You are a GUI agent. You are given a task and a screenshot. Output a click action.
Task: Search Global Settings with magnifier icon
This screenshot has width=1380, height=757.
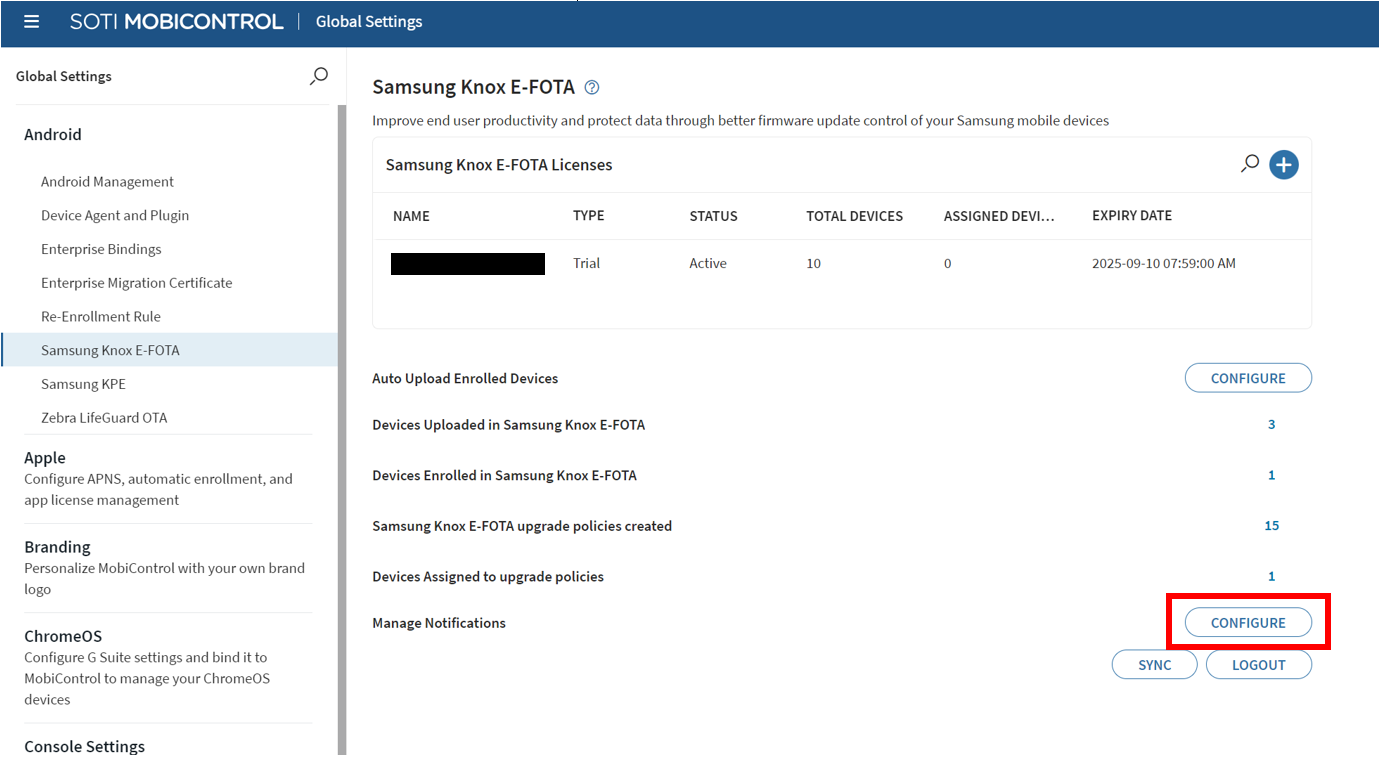click(x=318, y=76)
